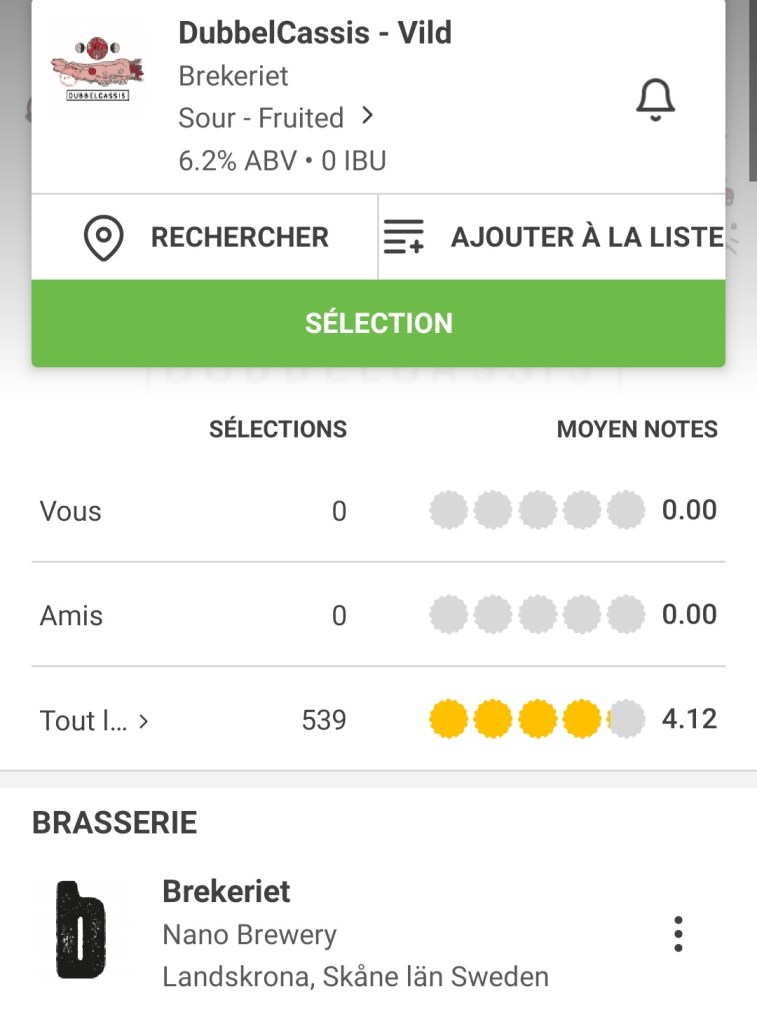Viewport: 757px width, 1024px height.
Task: Click the Brekeriet link under beer title
Action: pyautogui.click(x=233, y=76)
